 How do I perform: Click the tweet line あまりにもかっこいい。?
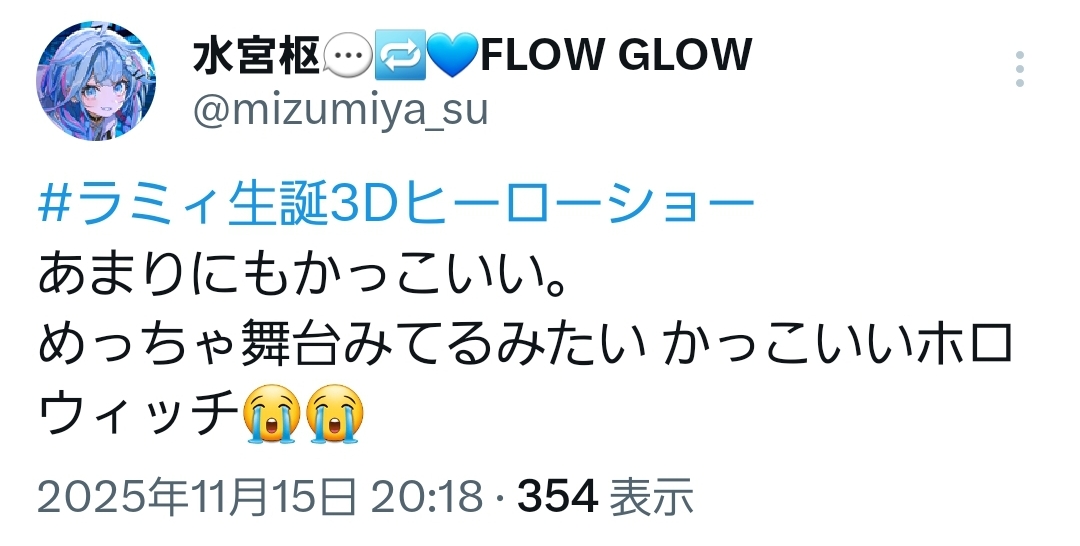coord(303,275)
